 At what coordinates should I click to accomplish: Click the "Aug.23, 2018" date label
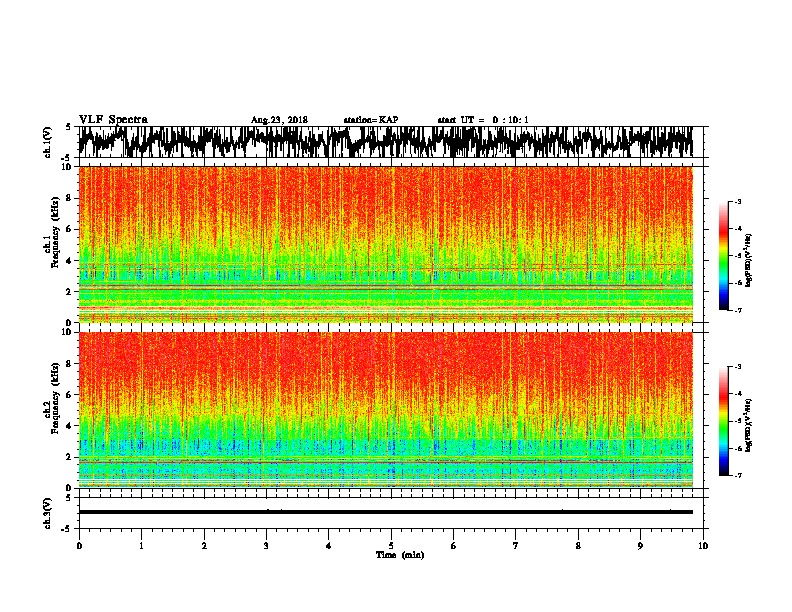click(279, 120)
